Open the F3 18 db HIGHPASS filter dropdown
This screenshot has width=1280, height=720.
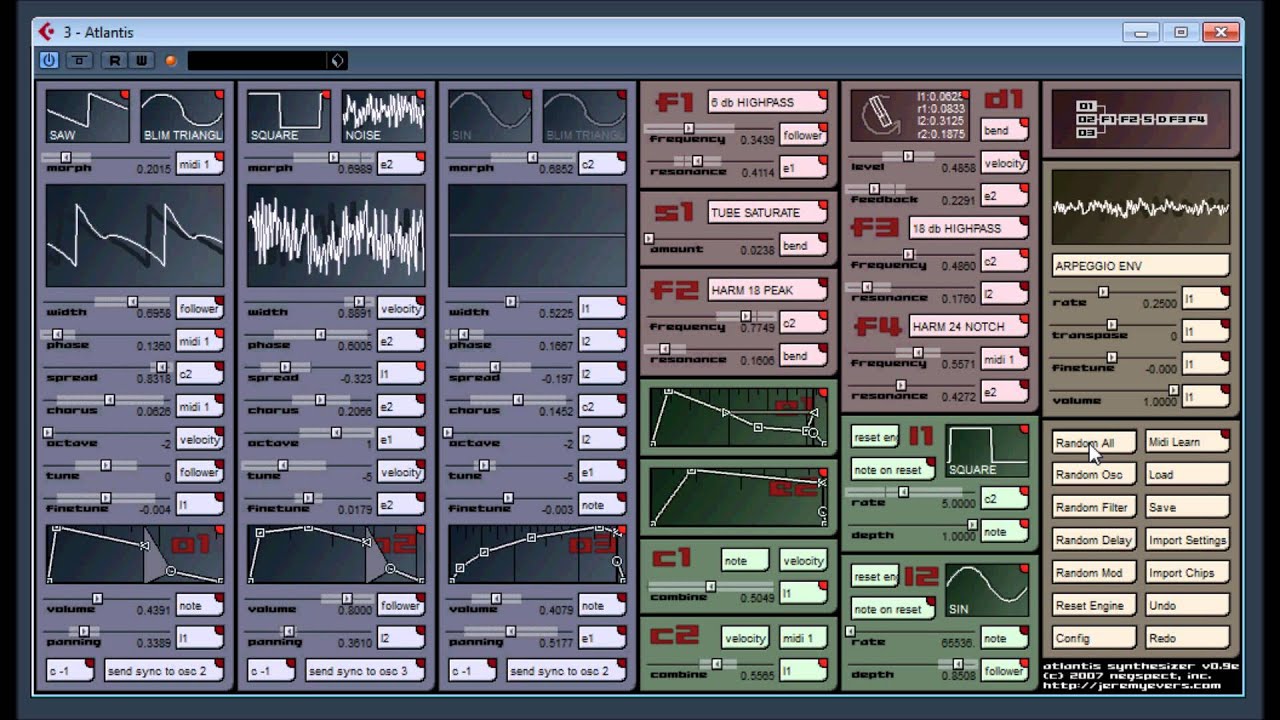968,228
